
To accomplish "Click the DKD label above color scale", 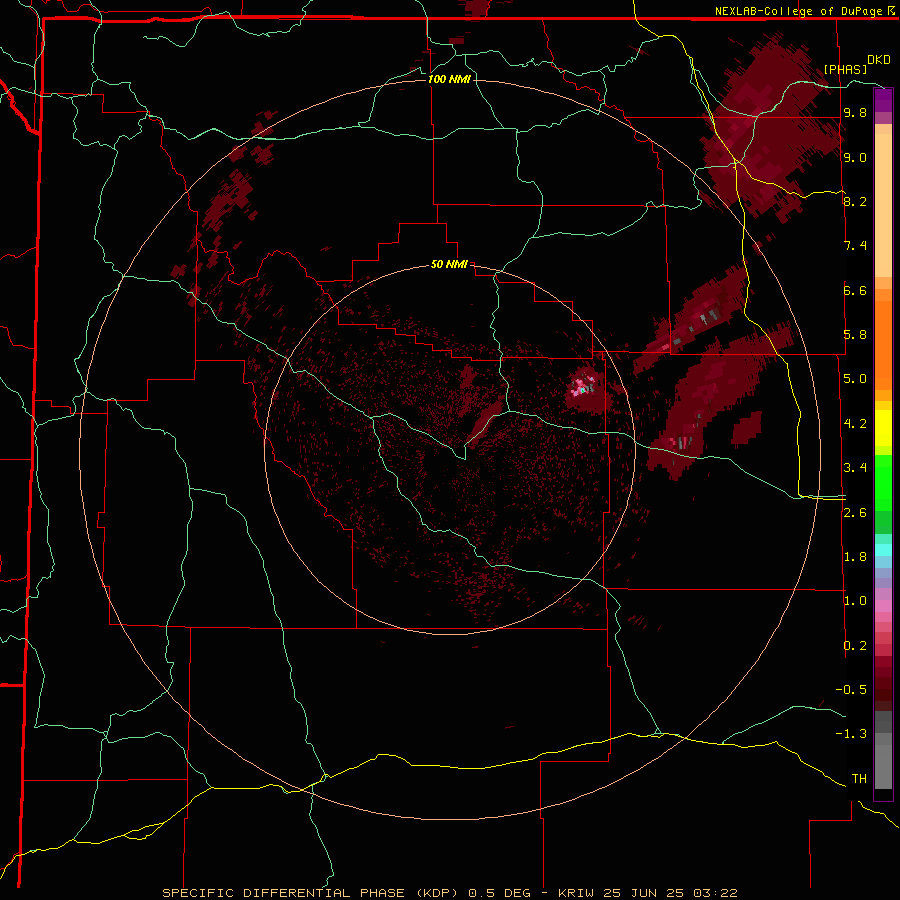I will [879, 60].
